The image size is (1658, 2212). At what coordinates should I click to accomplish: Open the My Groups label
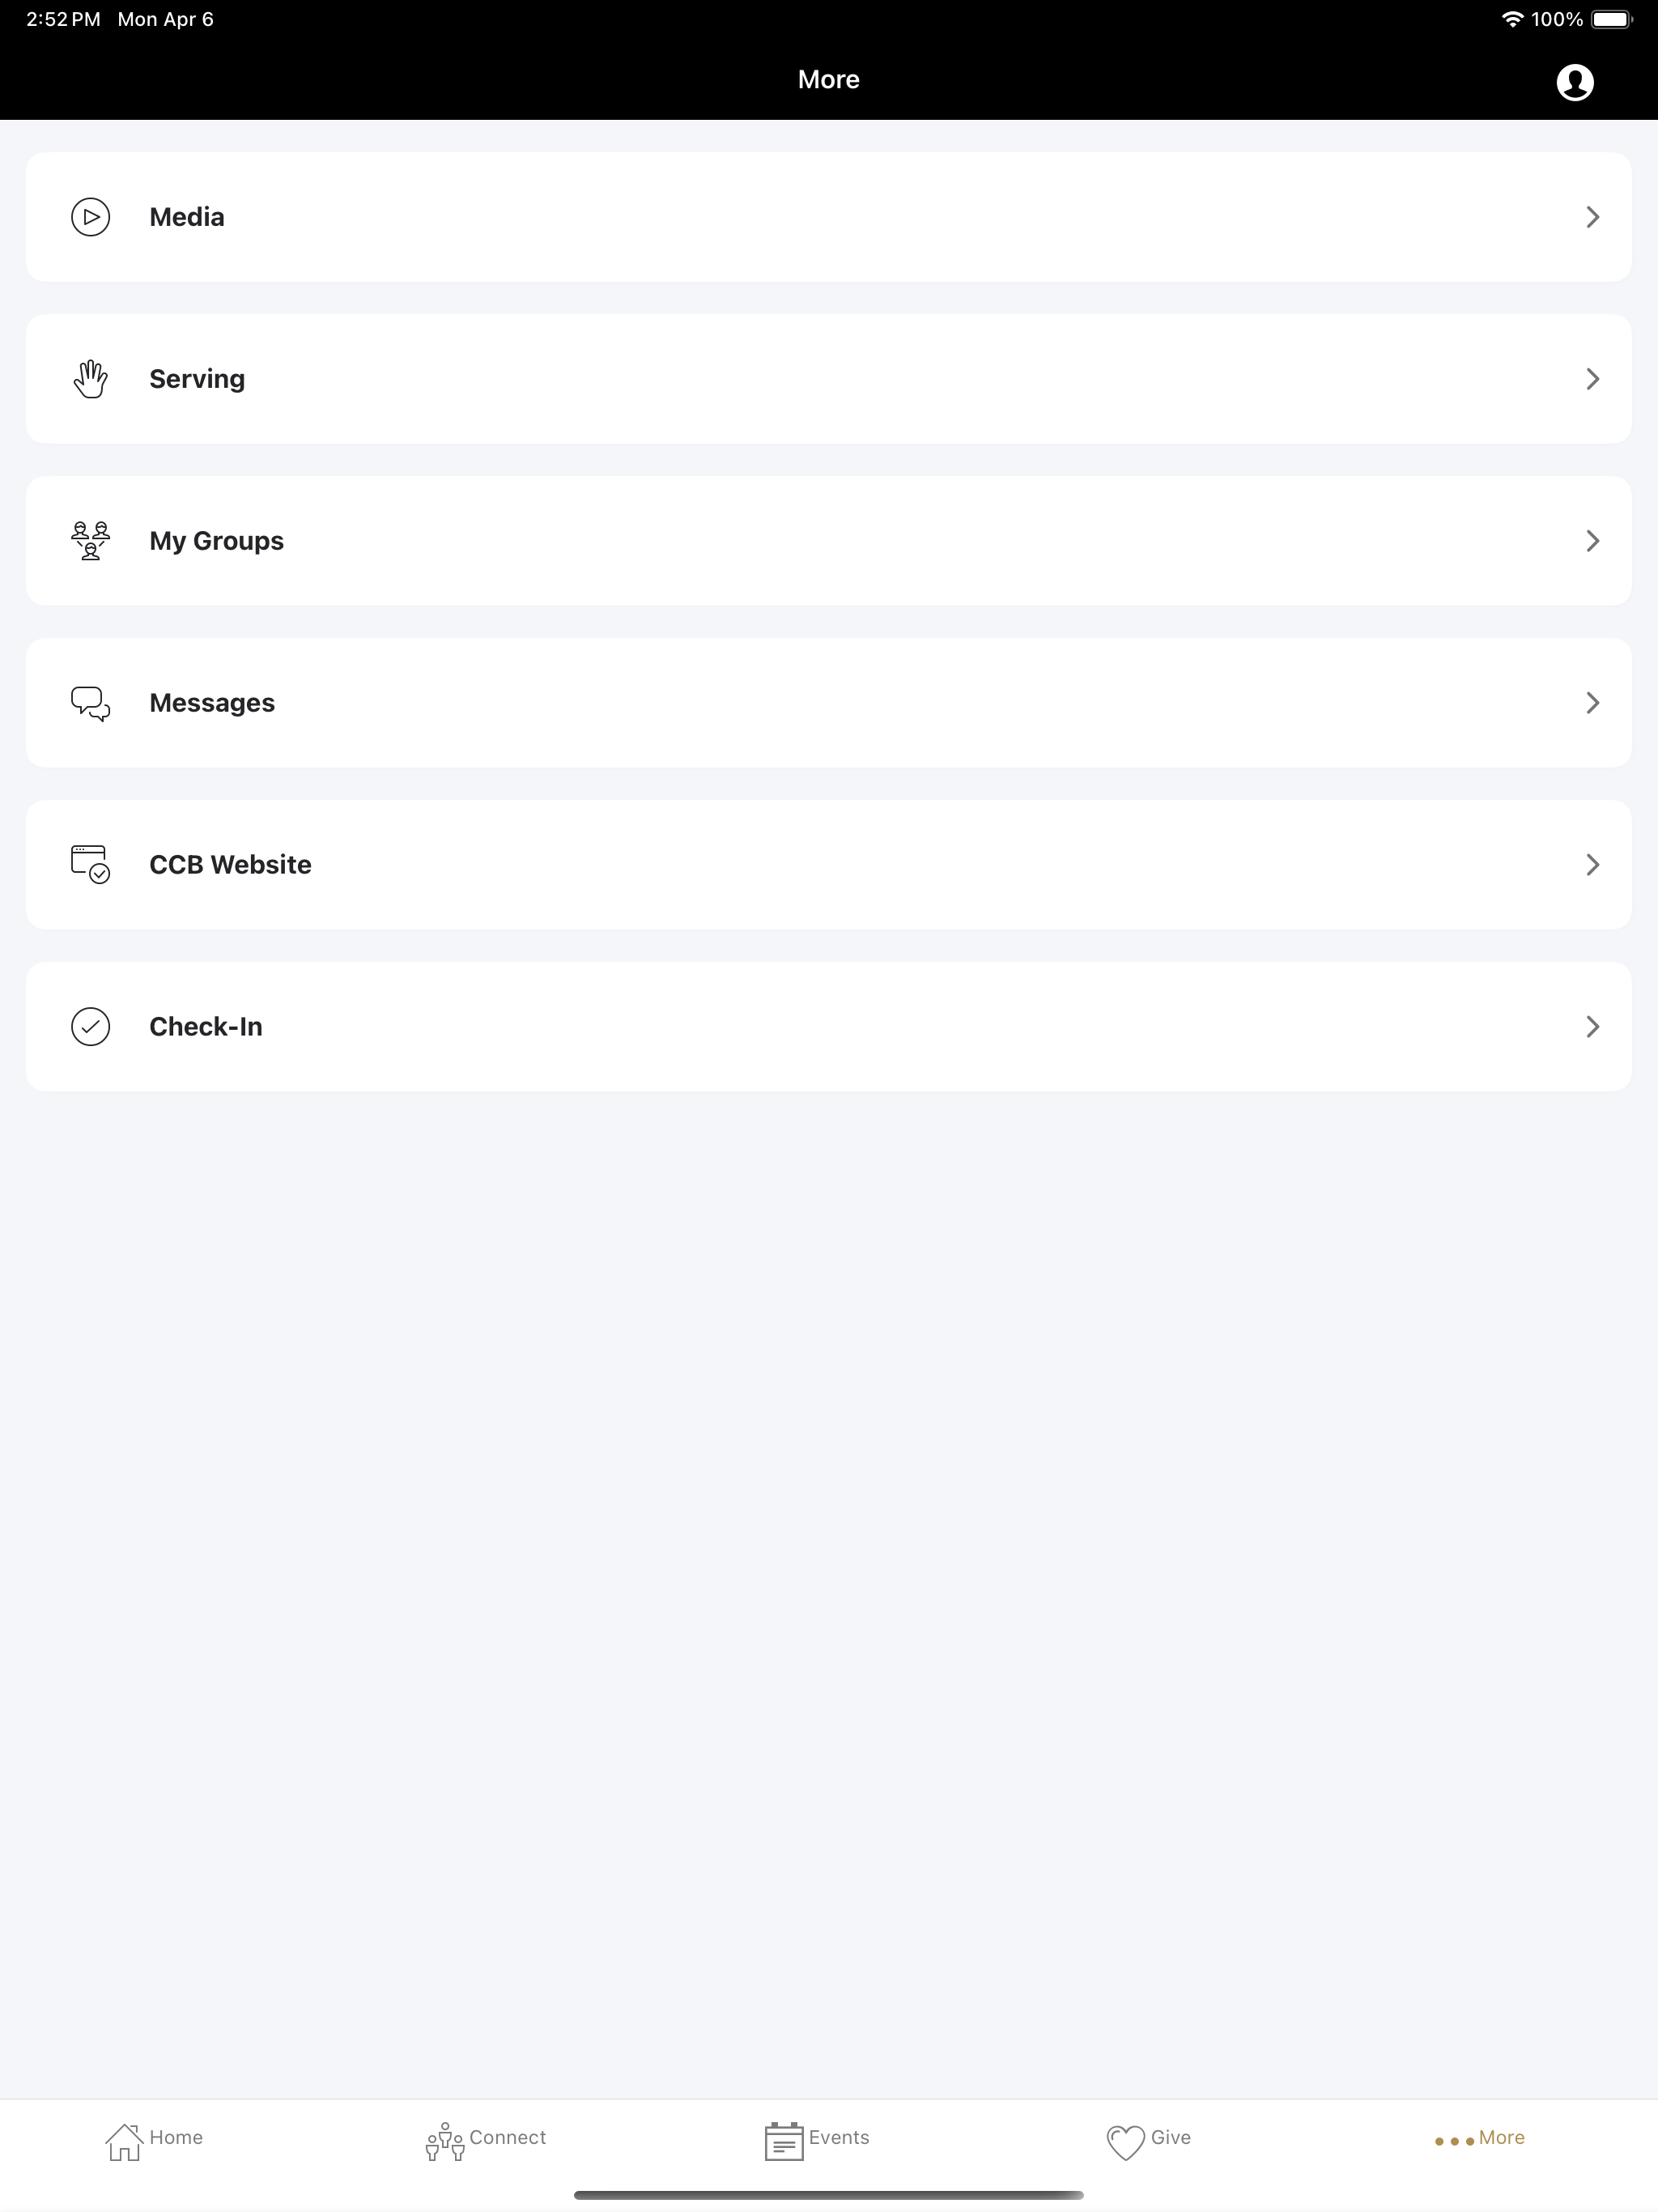(x=217, y=541)
